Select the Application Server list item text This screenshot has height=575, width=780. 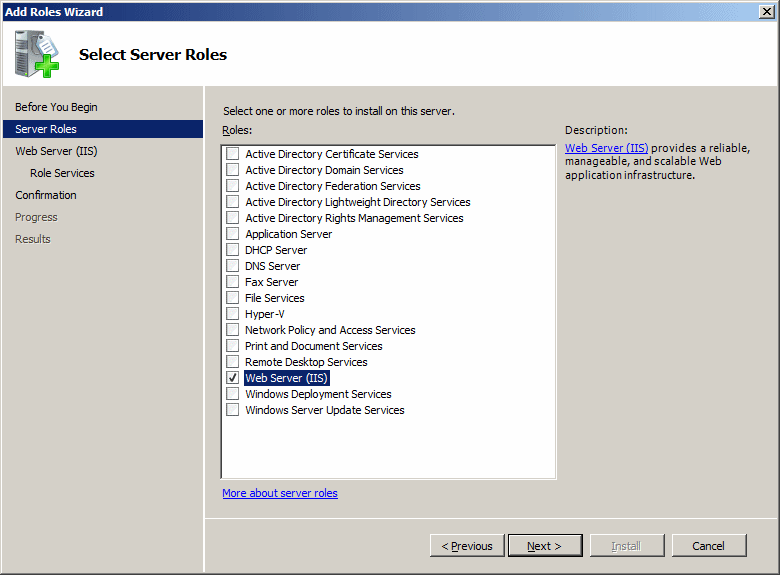(289, 234)
